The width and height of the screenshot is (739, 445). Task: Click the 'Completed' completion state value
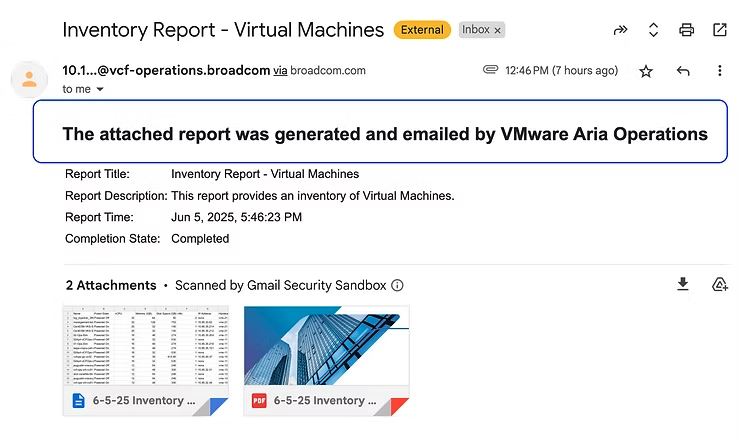200,239
